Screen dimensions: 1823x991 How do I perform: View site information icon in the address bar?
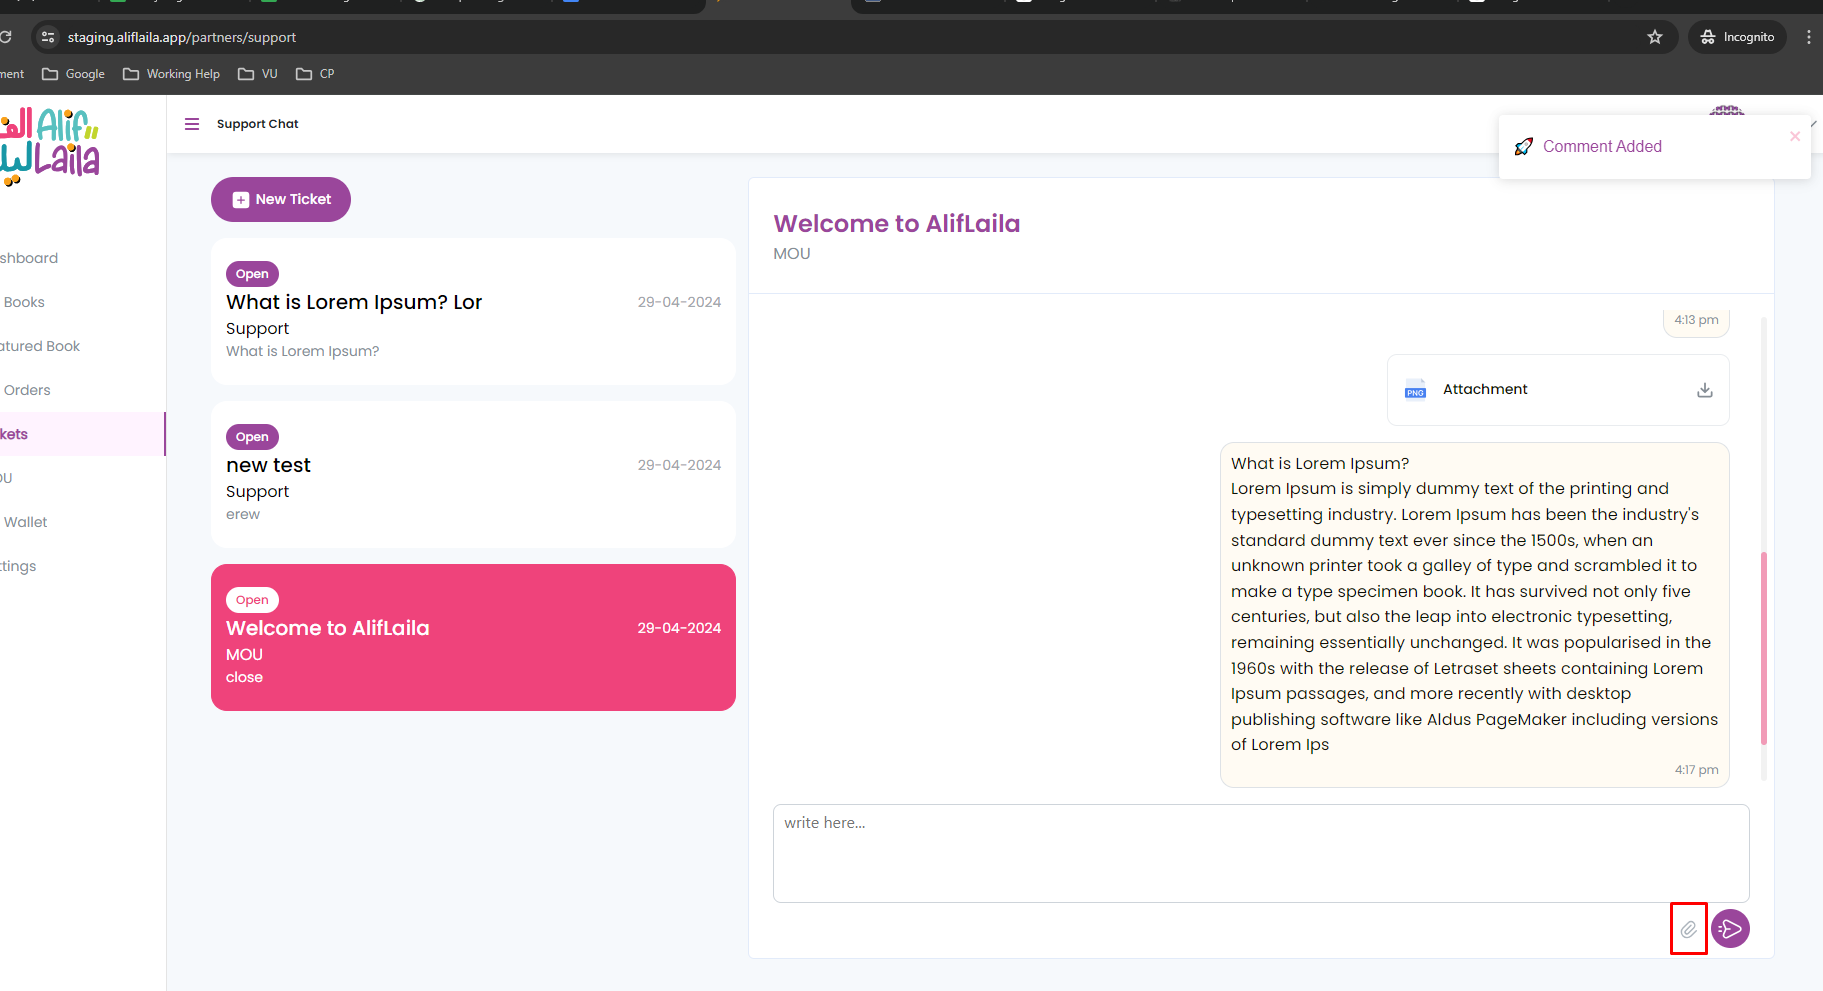(48, 37)
